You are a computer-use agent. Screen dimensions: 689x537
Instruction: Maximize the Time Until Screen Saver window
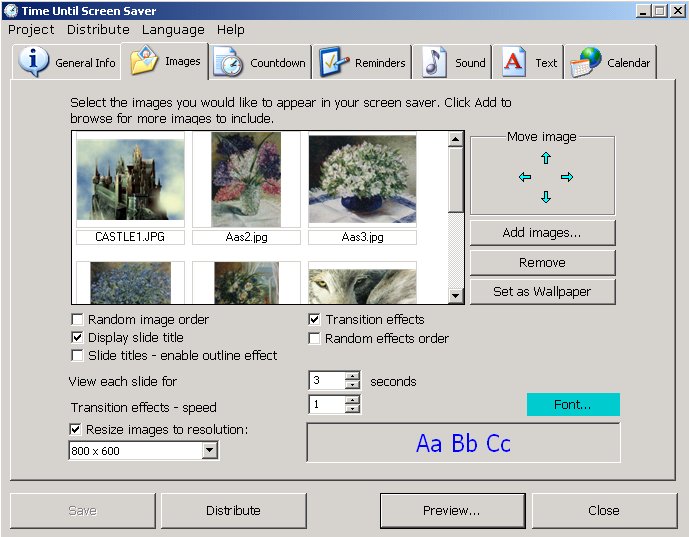pyautogui.click(x=660, y=11)
